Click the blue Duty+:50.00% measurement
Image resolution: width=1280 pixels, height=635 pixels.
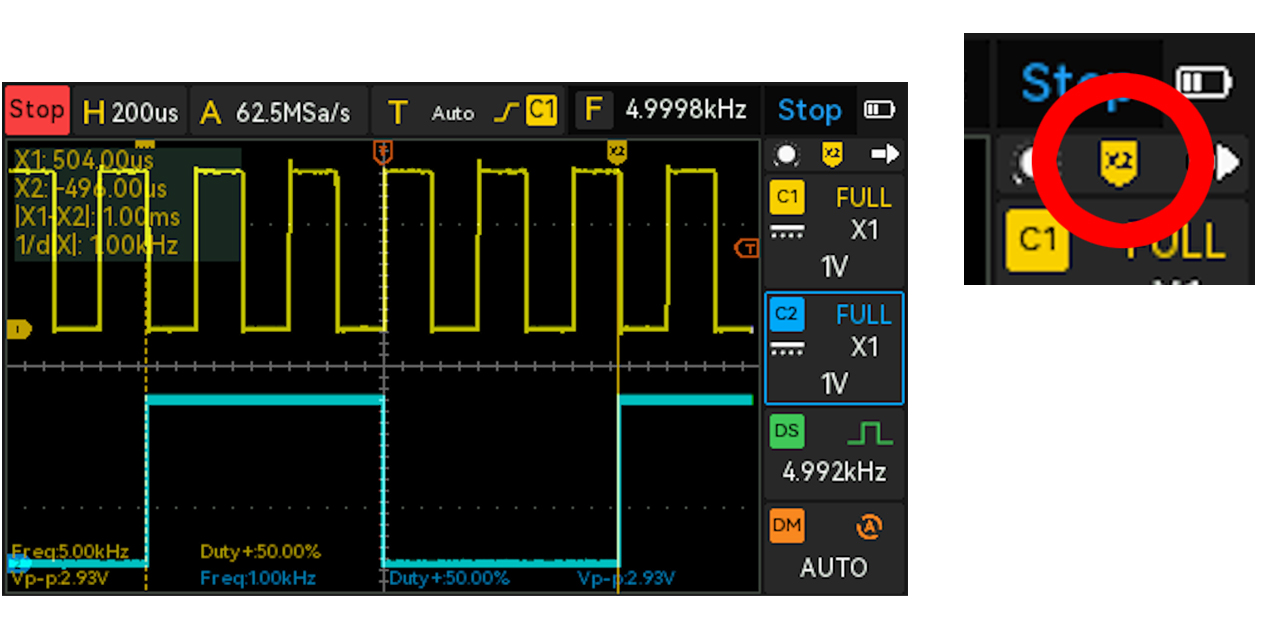(x=450, y=578)
